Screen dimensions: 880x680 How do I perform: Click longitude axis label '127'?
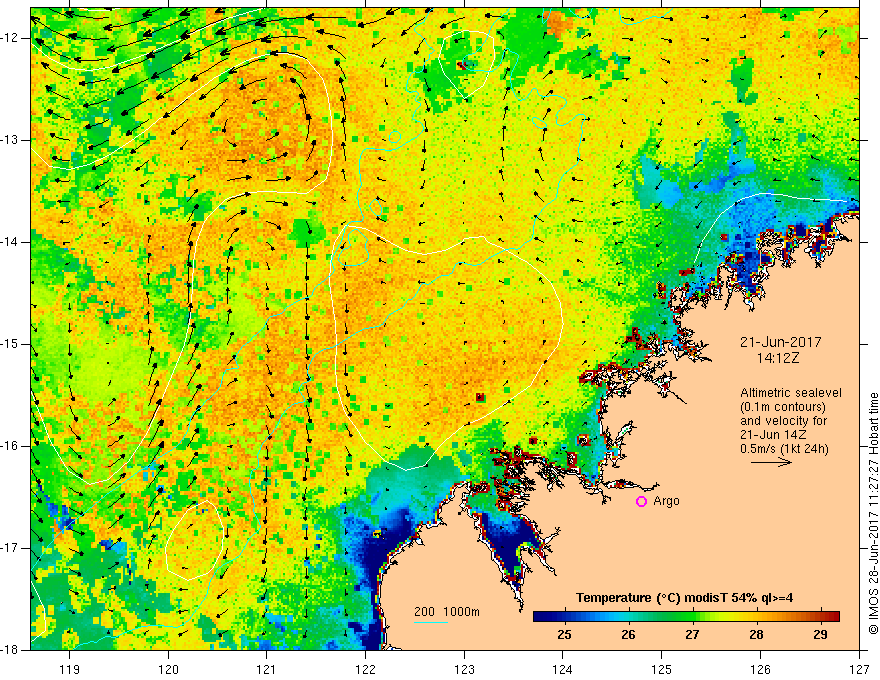(859, 669)
